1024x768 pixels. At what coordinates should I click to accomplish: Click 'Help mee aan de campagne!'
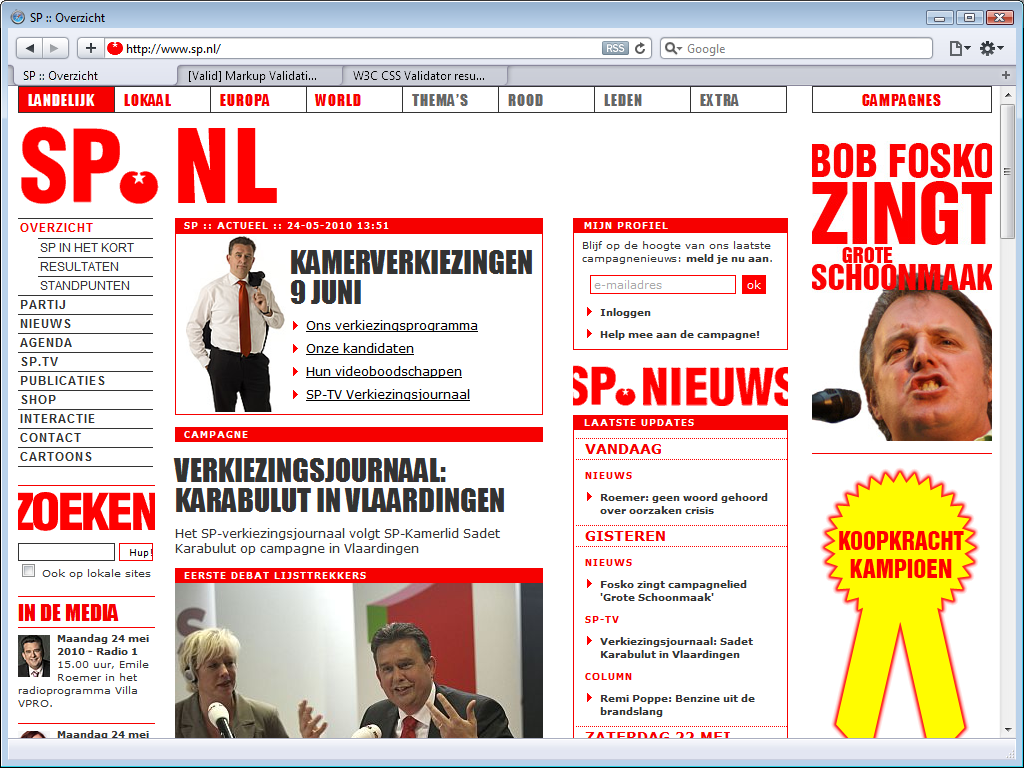tap(680, 334)
